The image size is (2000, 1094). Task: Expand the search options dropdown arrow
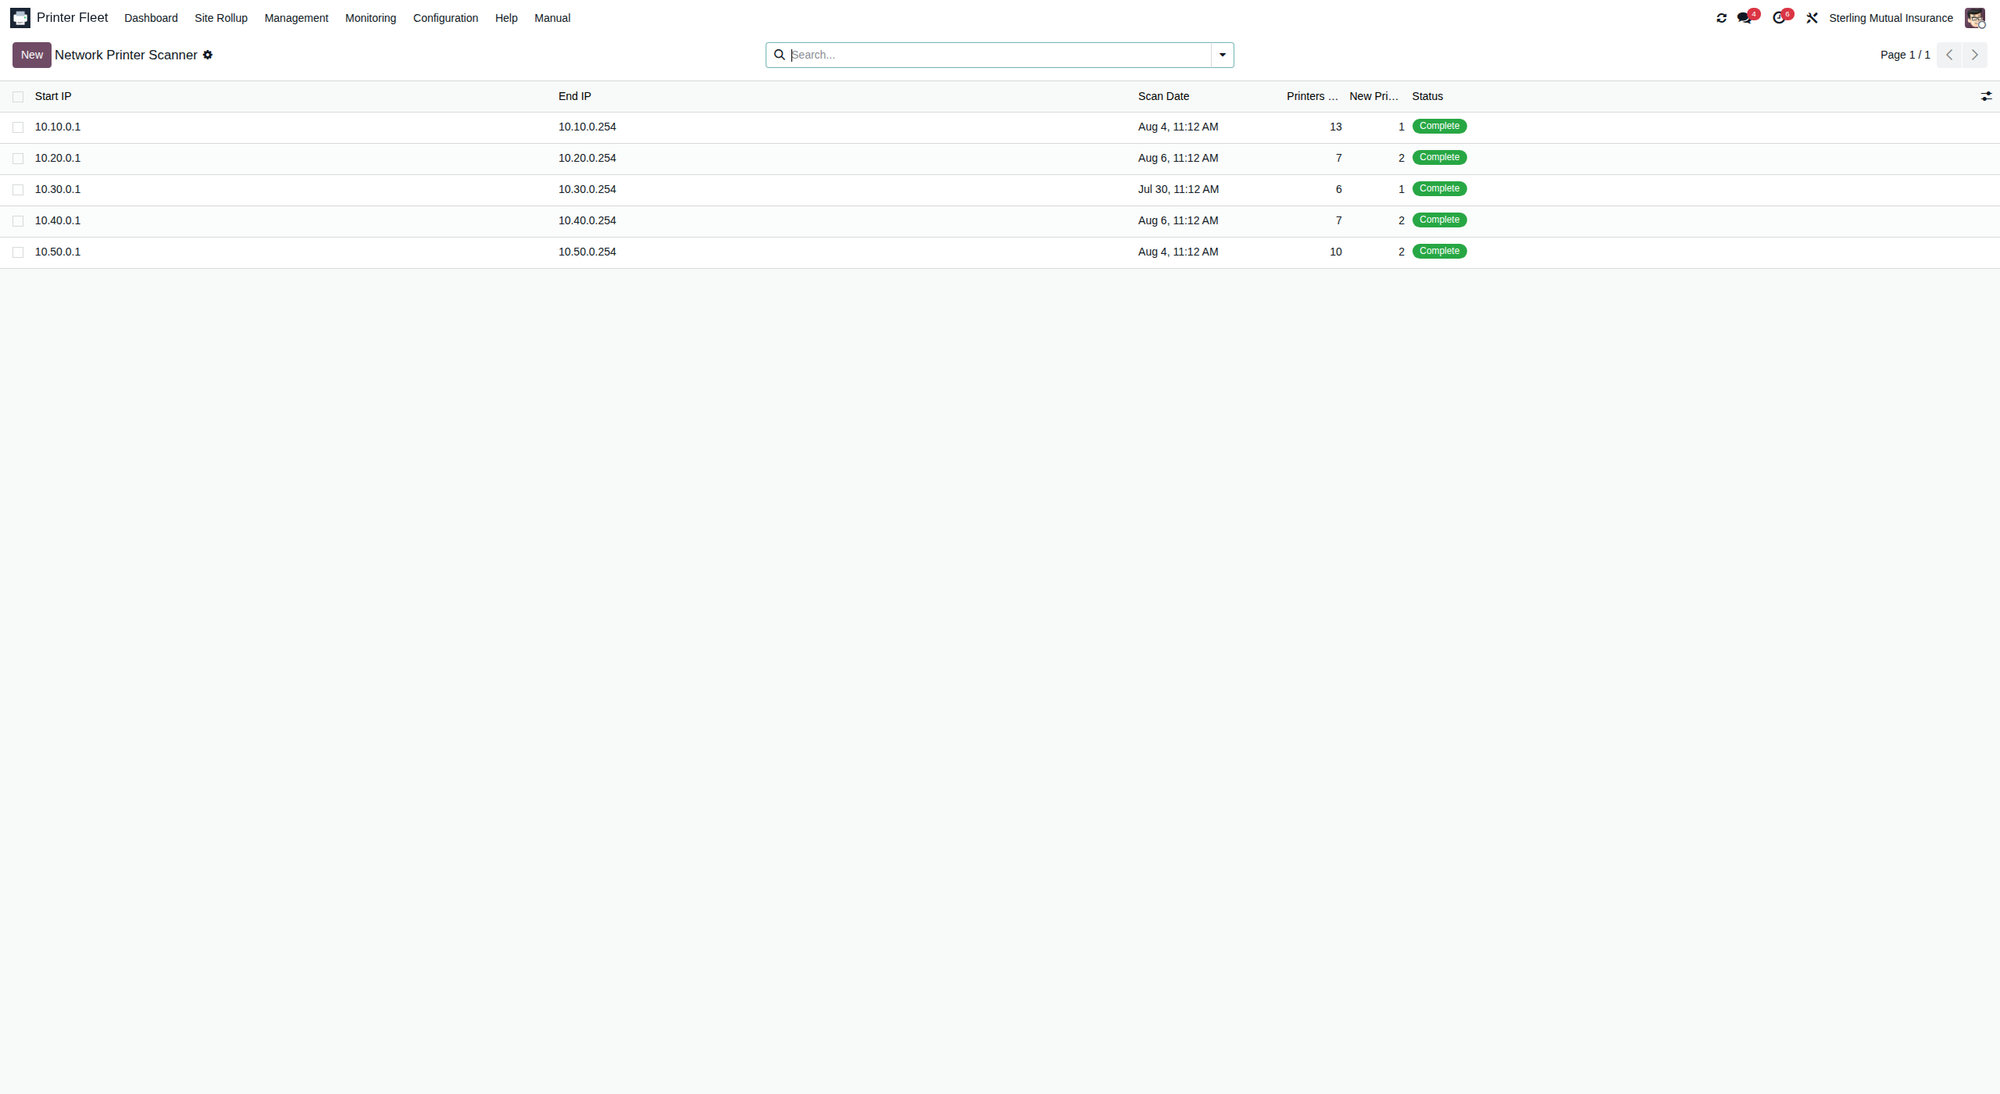point(1222,55)
